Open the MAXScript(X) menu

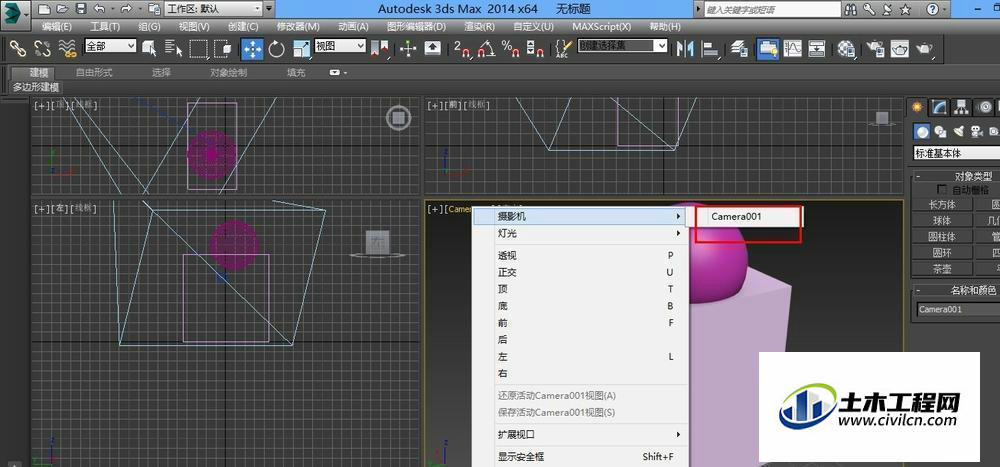point(601,27)
